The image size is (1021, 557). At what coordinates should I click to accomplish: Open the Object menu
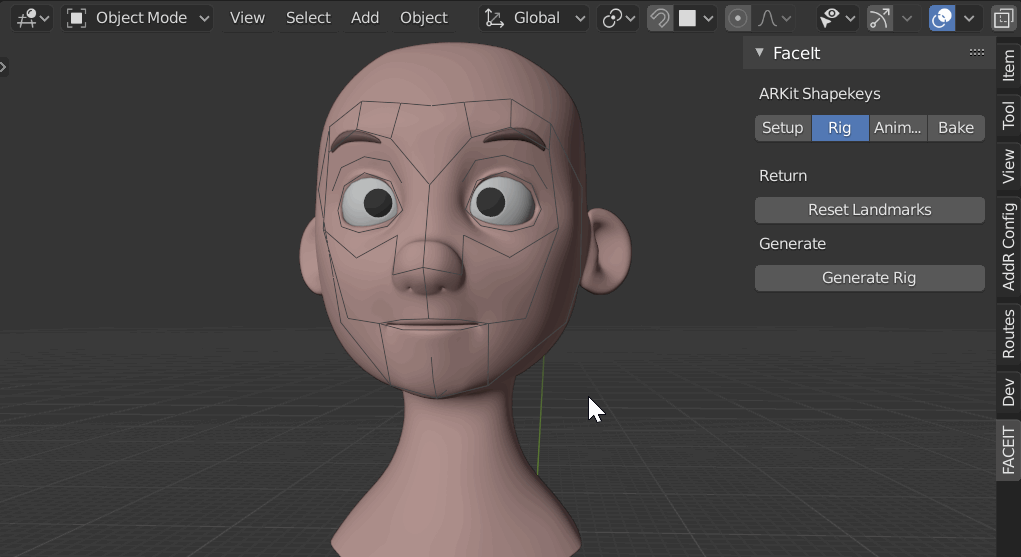click(x=423, y=18)
